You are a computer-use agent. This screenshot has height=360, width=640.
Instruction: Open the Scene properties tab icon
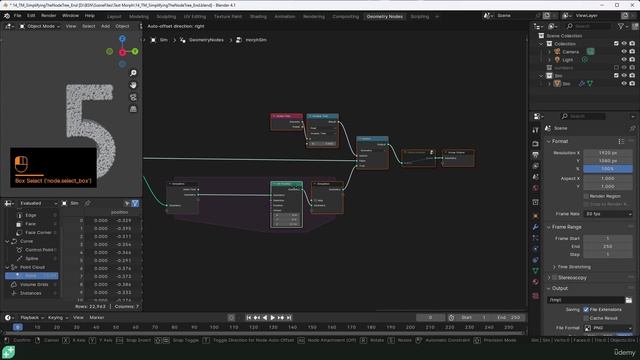point(536,177)
